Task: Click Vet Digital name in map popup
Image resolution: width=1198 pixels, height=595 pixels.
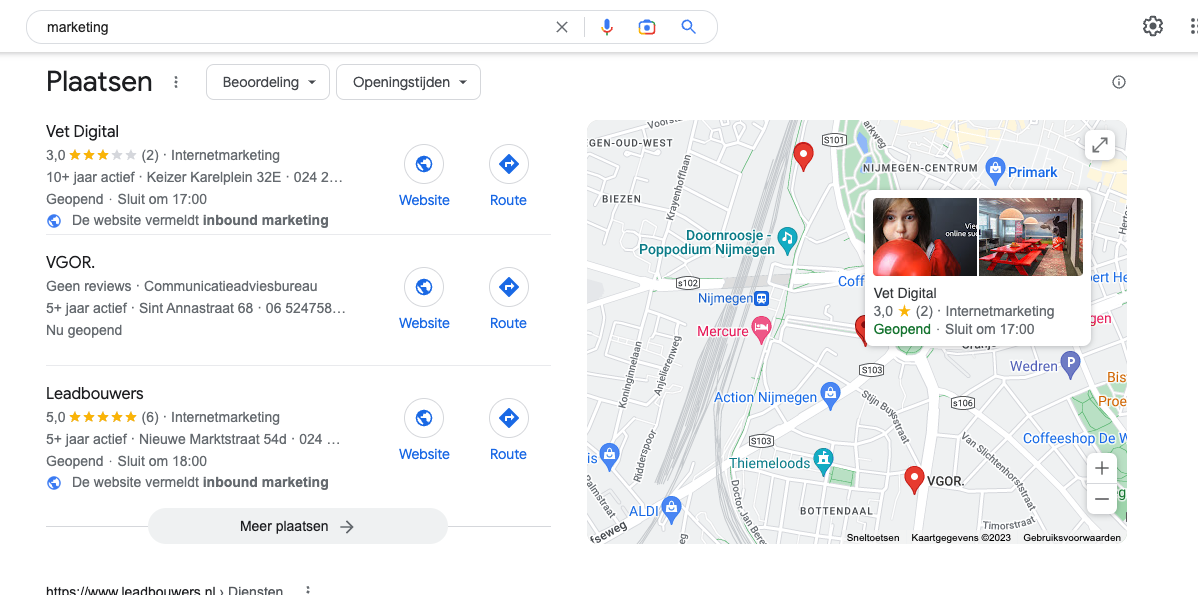Action: [905, 293]
